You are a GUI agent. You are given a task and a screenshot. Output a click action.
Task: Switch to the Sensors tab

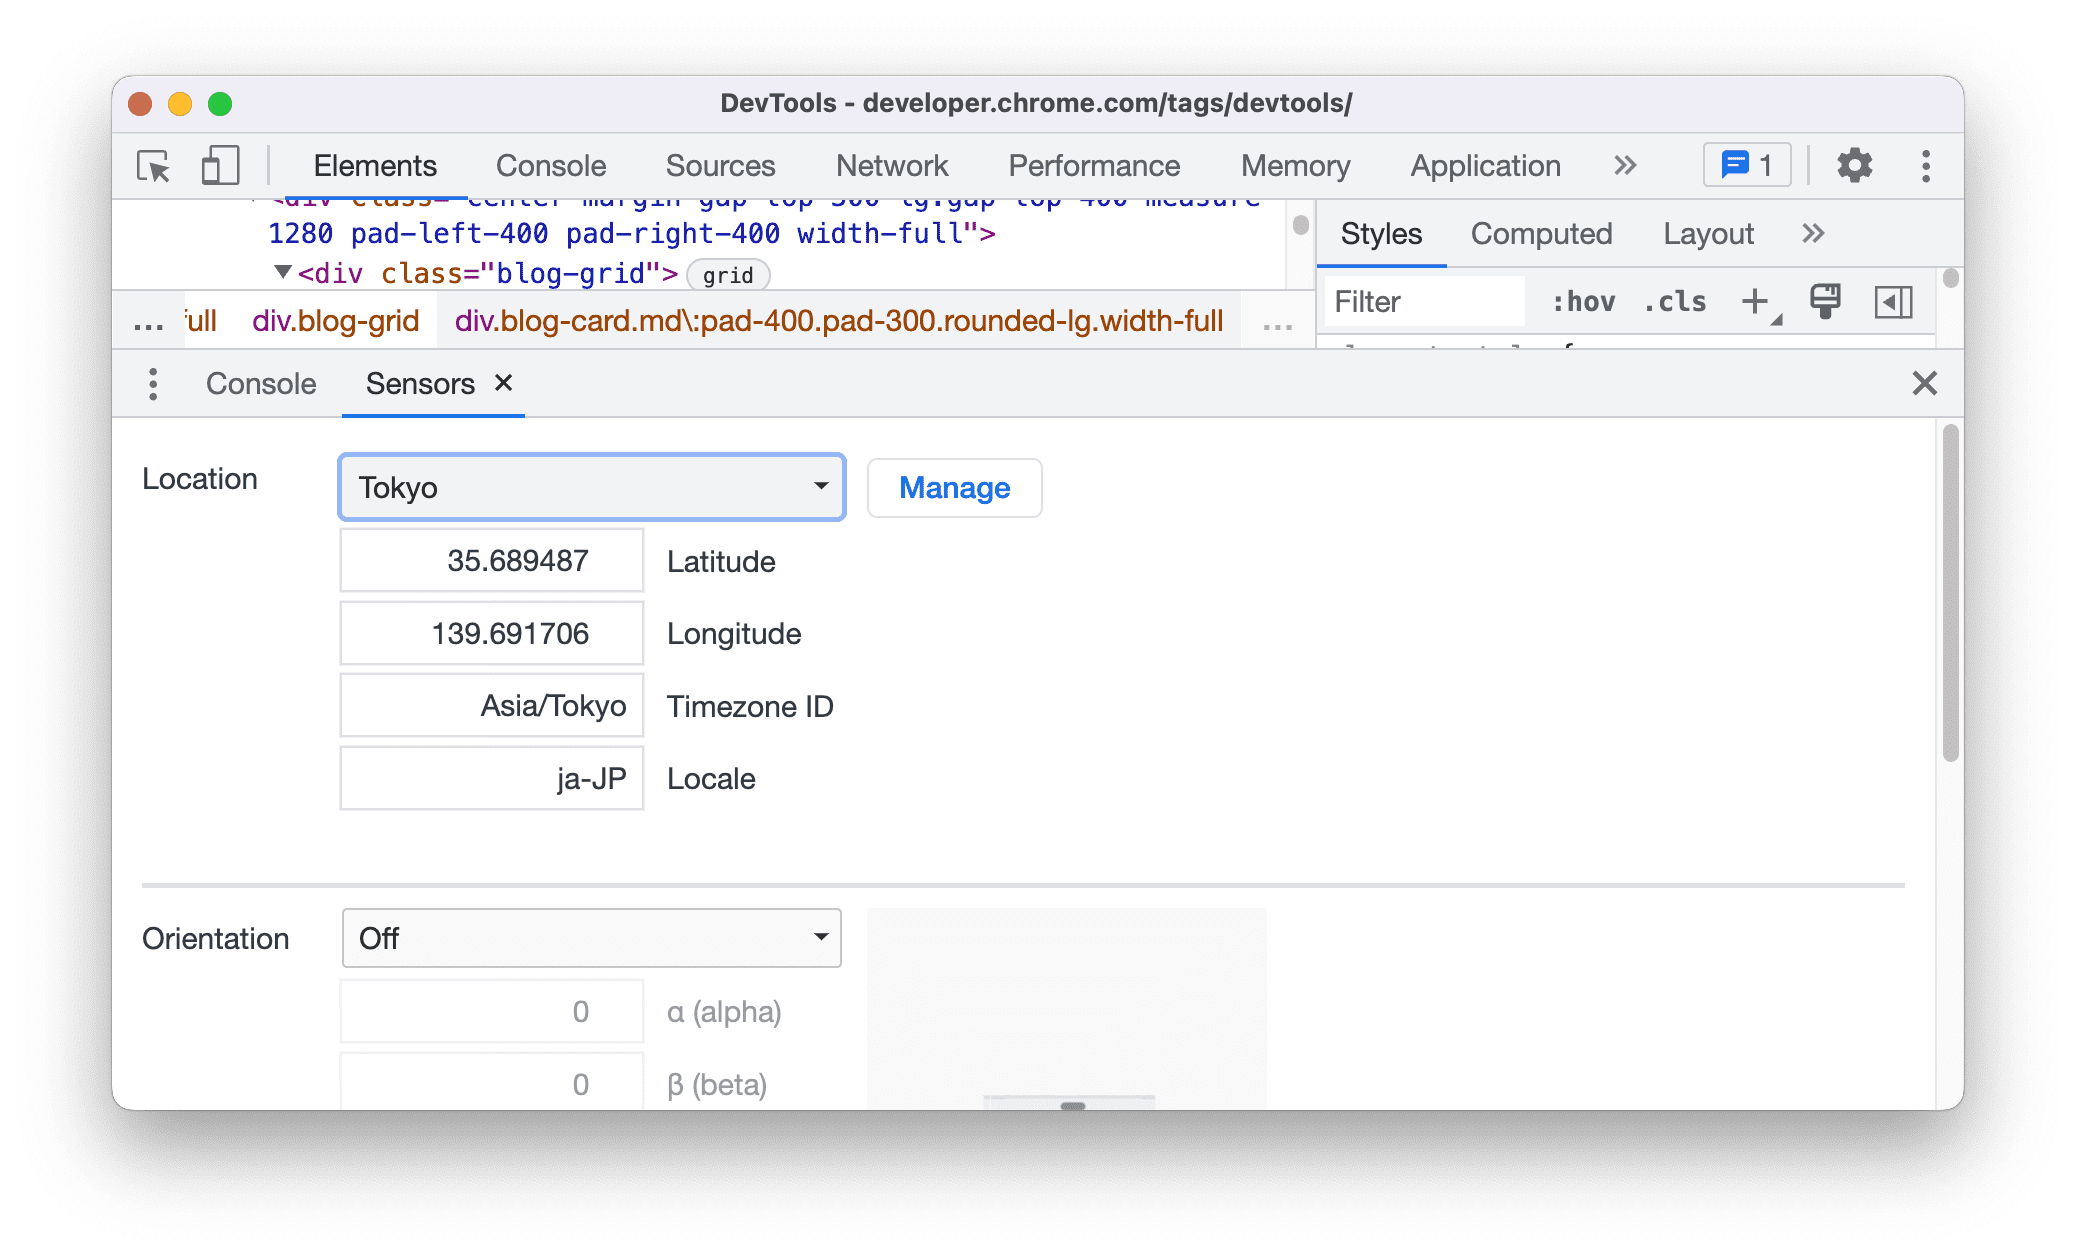(421, 383)
